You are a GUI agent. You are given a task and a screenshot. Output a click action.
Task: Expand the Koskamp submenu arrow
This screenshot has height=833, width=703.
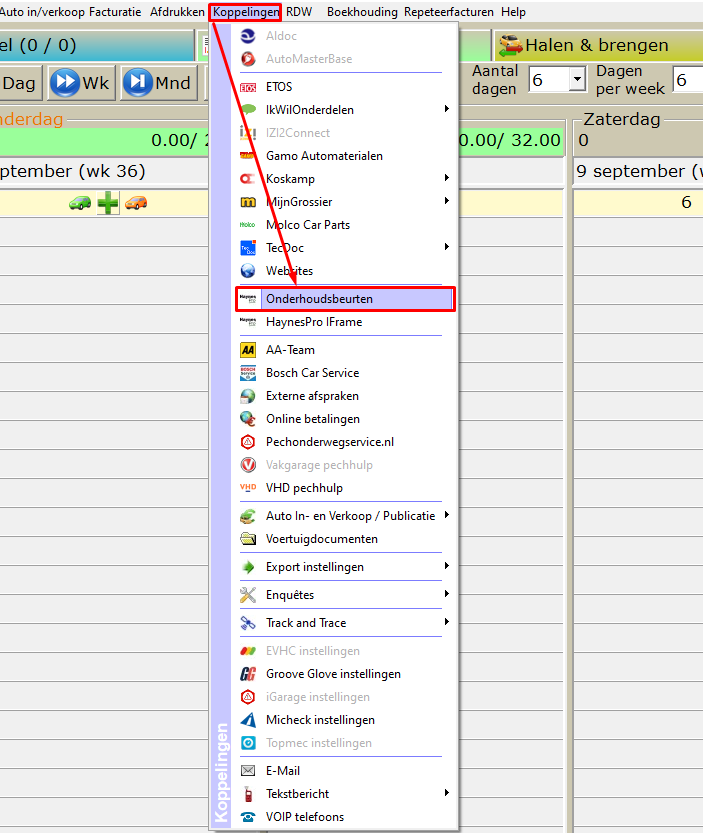tap(446, 178)
